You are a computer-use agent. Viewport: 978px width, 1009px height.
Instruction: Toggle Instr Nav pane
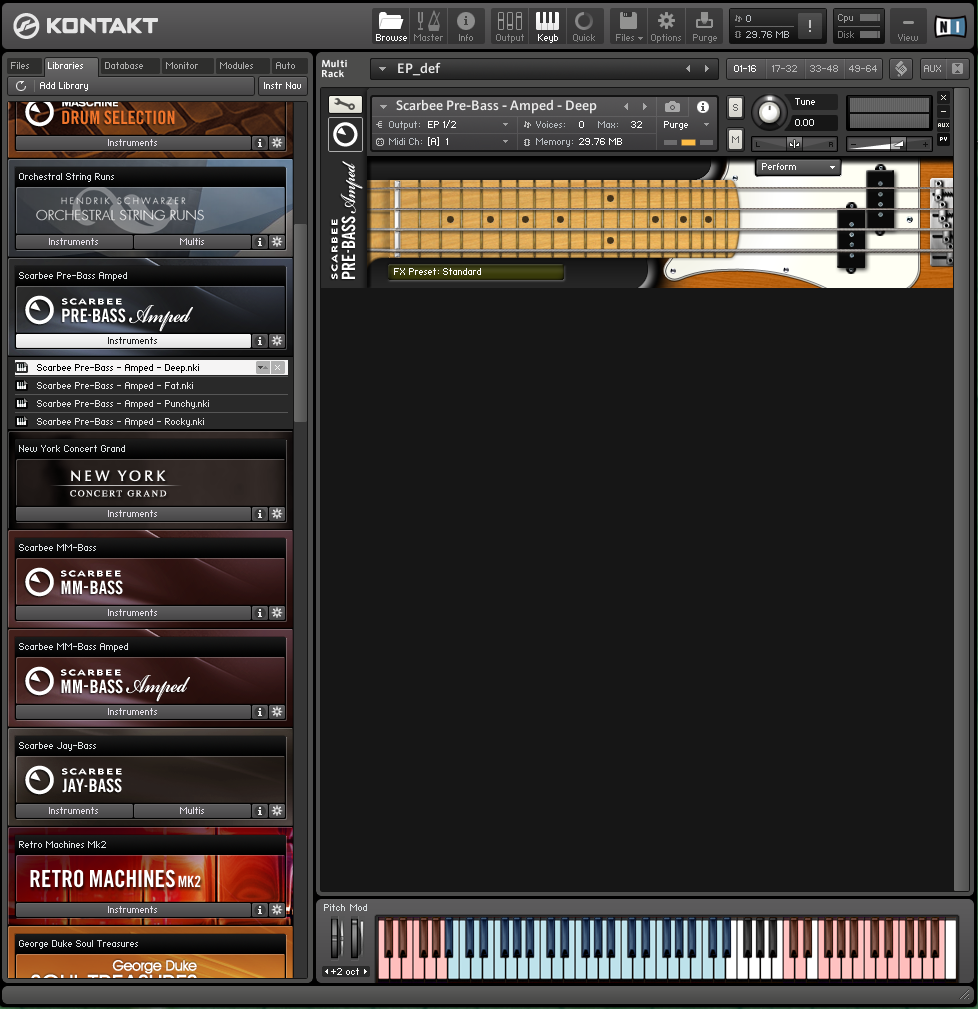point(282,86)
